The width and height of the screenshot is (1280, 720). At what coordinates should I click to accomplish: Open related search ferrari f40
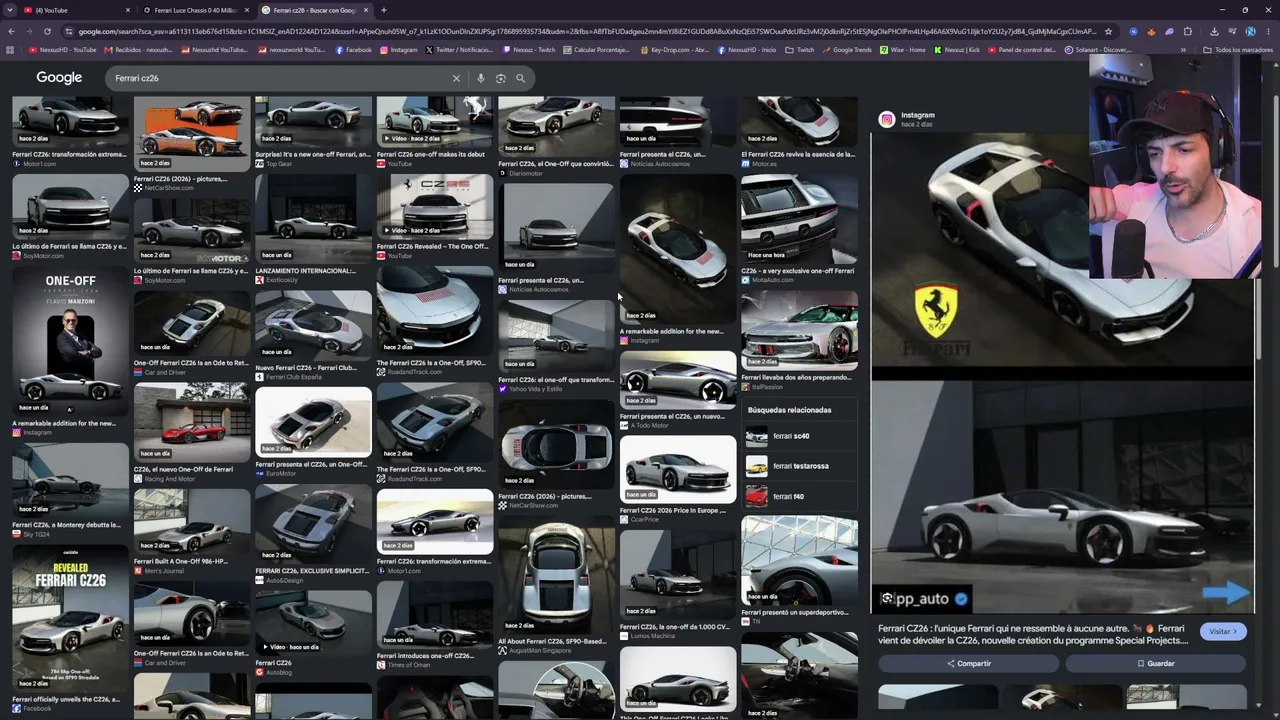[x=800, y=496]
